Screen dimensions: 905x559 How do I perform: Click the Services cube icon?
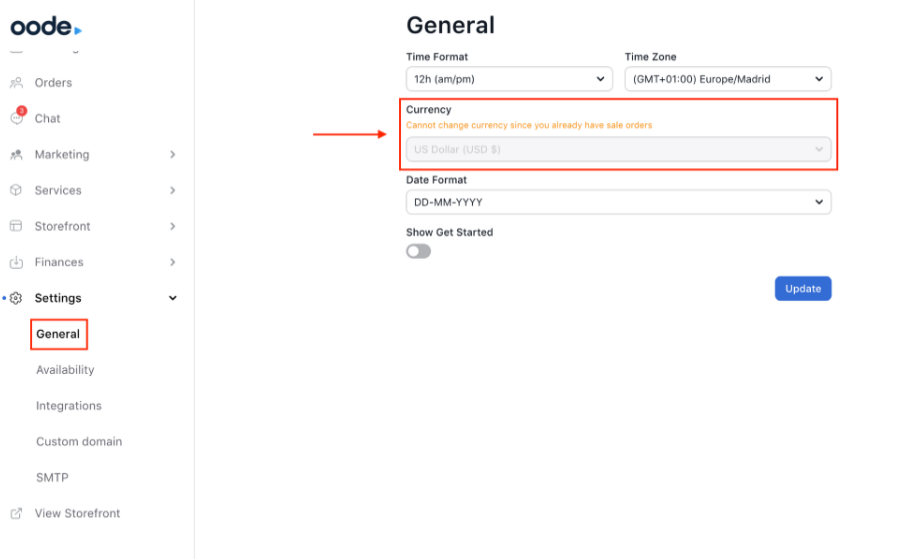point(16,190)
